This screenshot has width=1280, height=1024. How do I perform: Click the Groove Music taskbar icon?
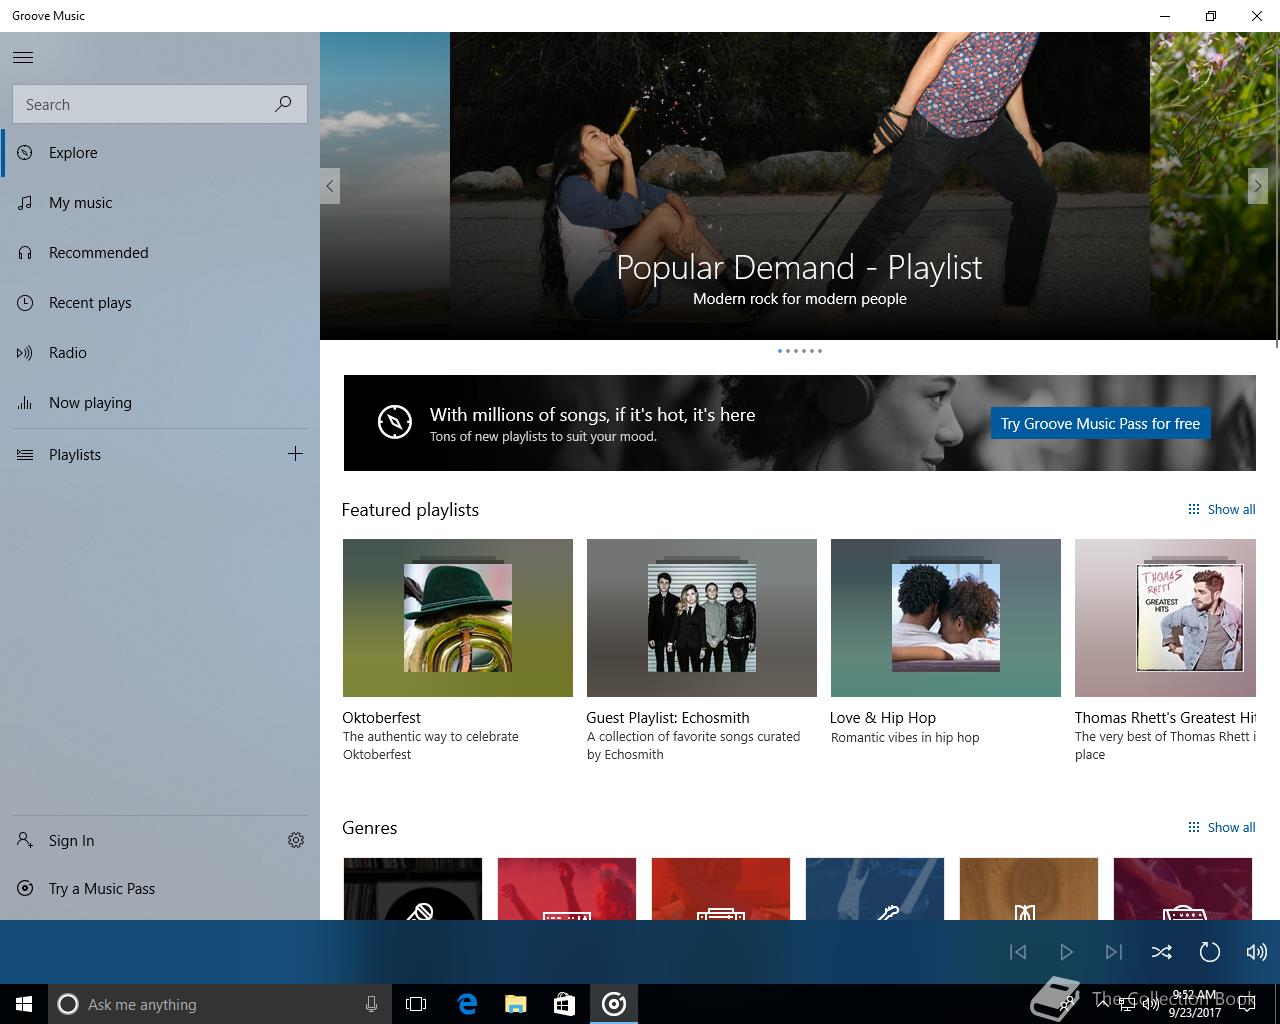pyautogui.click(x=614, y=1004)
